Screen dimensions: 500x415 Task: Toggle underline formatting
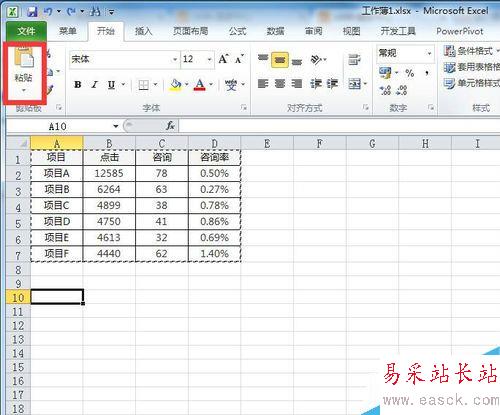click(111, 85)
